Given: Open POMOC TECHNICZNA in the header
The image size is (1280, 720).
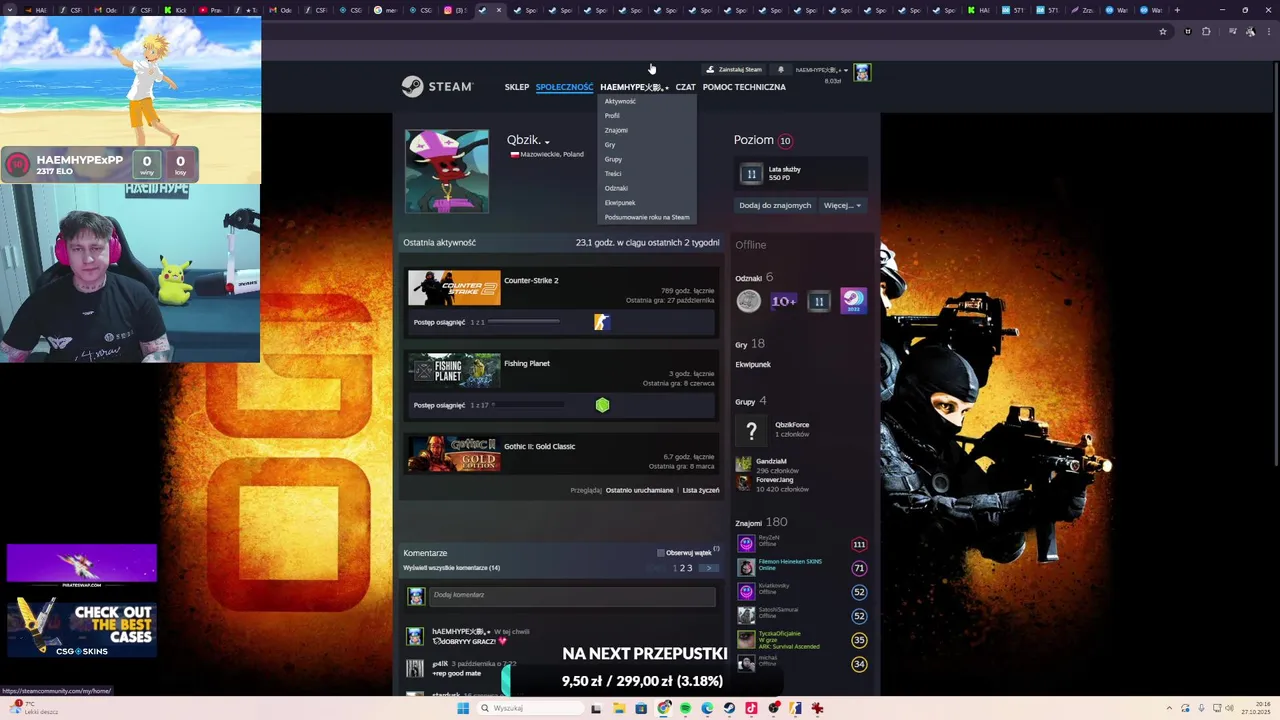Looking at the screenshot, I should [x=744, y=87].
